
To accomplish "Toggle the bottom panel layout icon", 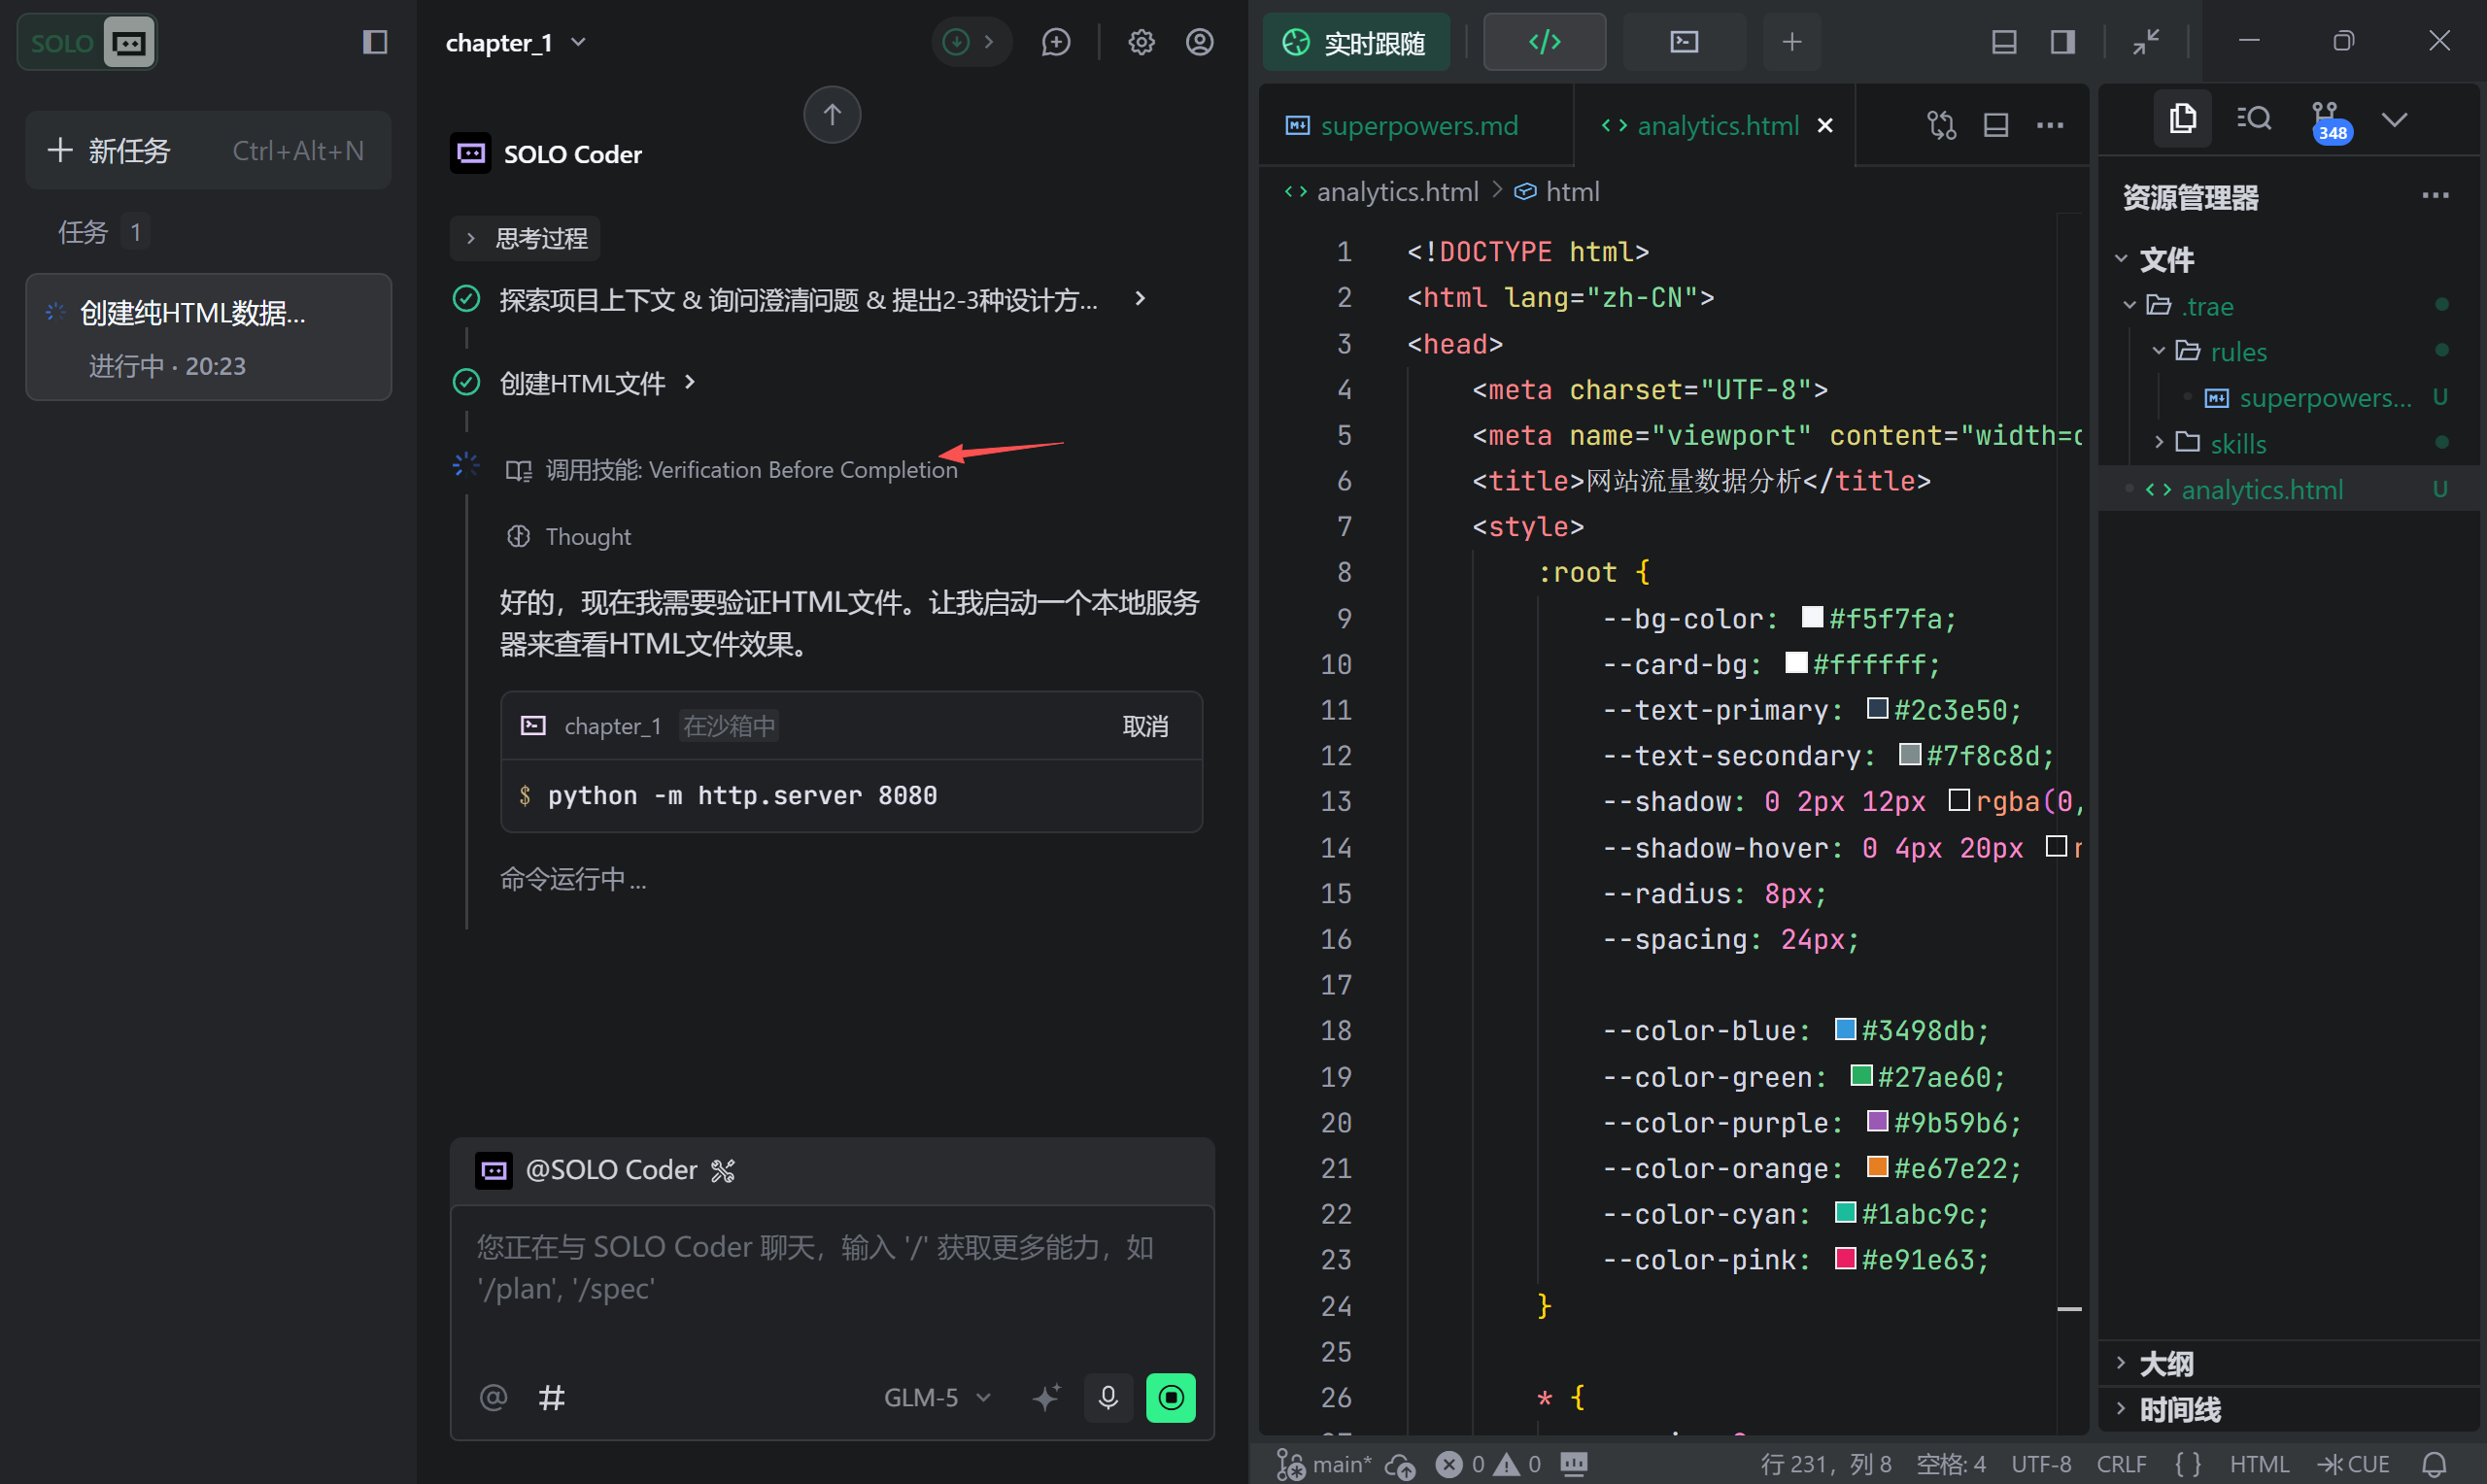I will 2003,42.
